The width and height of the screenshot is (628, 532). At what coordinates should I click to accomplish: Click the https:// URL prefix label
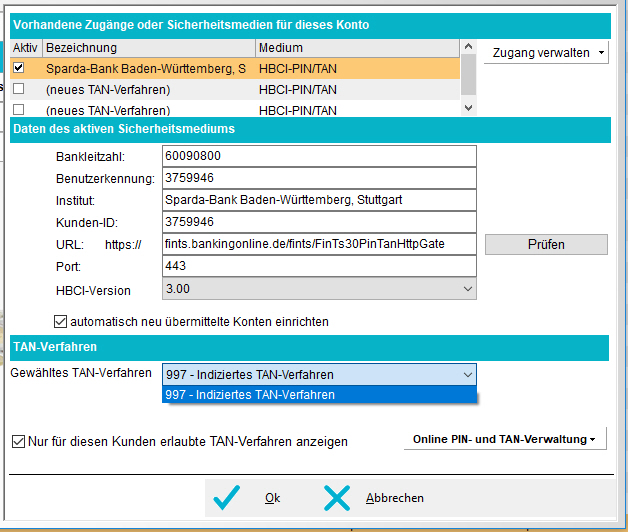pos(123,245)
